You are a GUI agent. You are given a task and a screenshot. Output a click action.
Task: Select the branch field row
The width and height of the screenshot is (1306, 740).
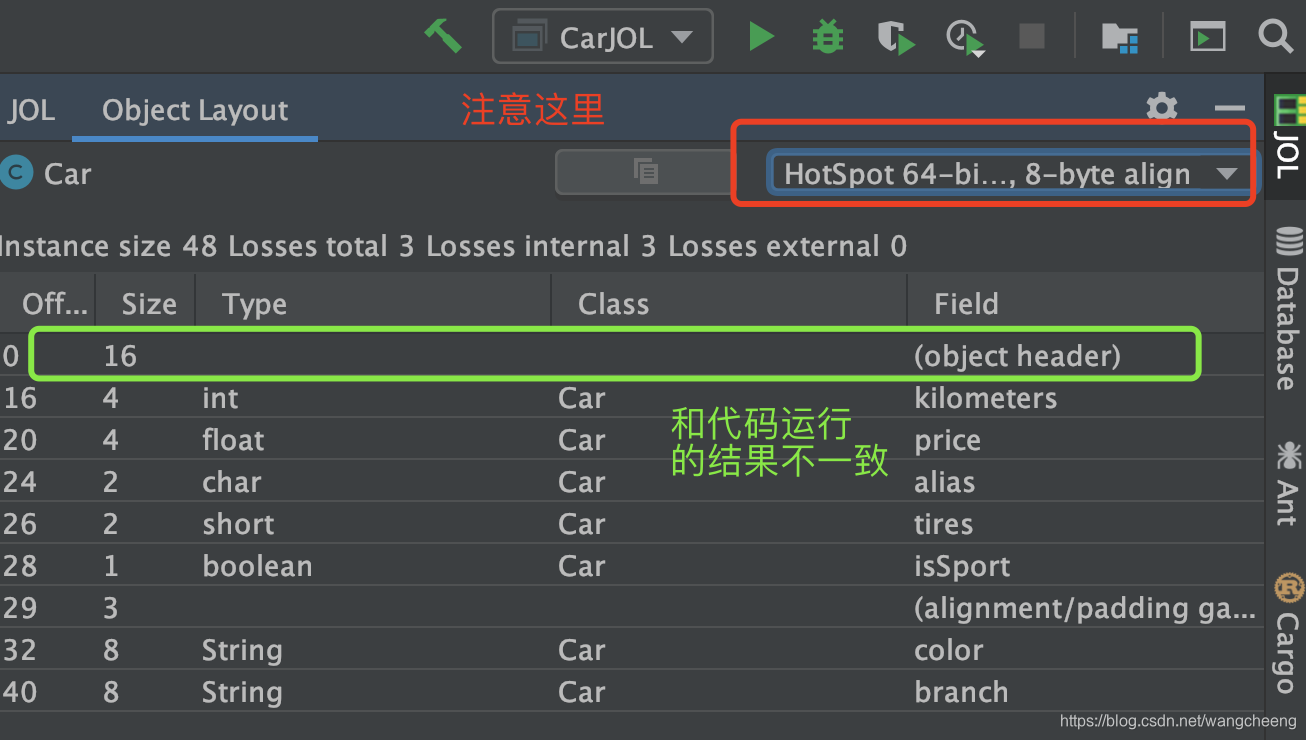(632, 692)
